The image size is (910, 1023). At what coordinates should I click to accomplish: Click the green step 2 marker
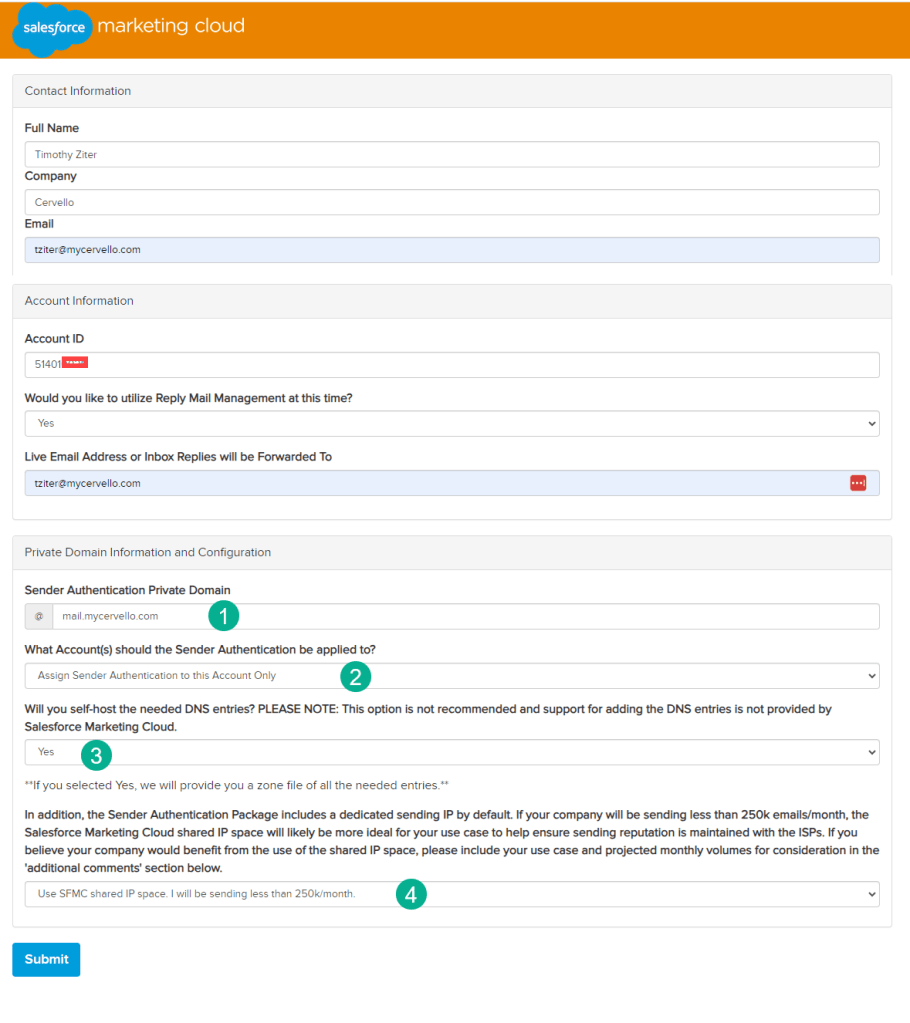[355, 676]
